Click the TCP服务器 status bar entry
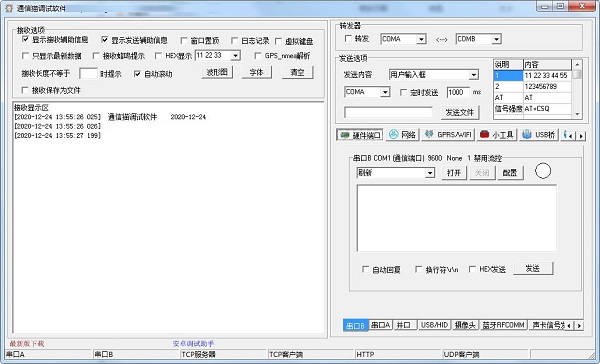This screenshot has width=600, height=364. [x=224, y=354]
